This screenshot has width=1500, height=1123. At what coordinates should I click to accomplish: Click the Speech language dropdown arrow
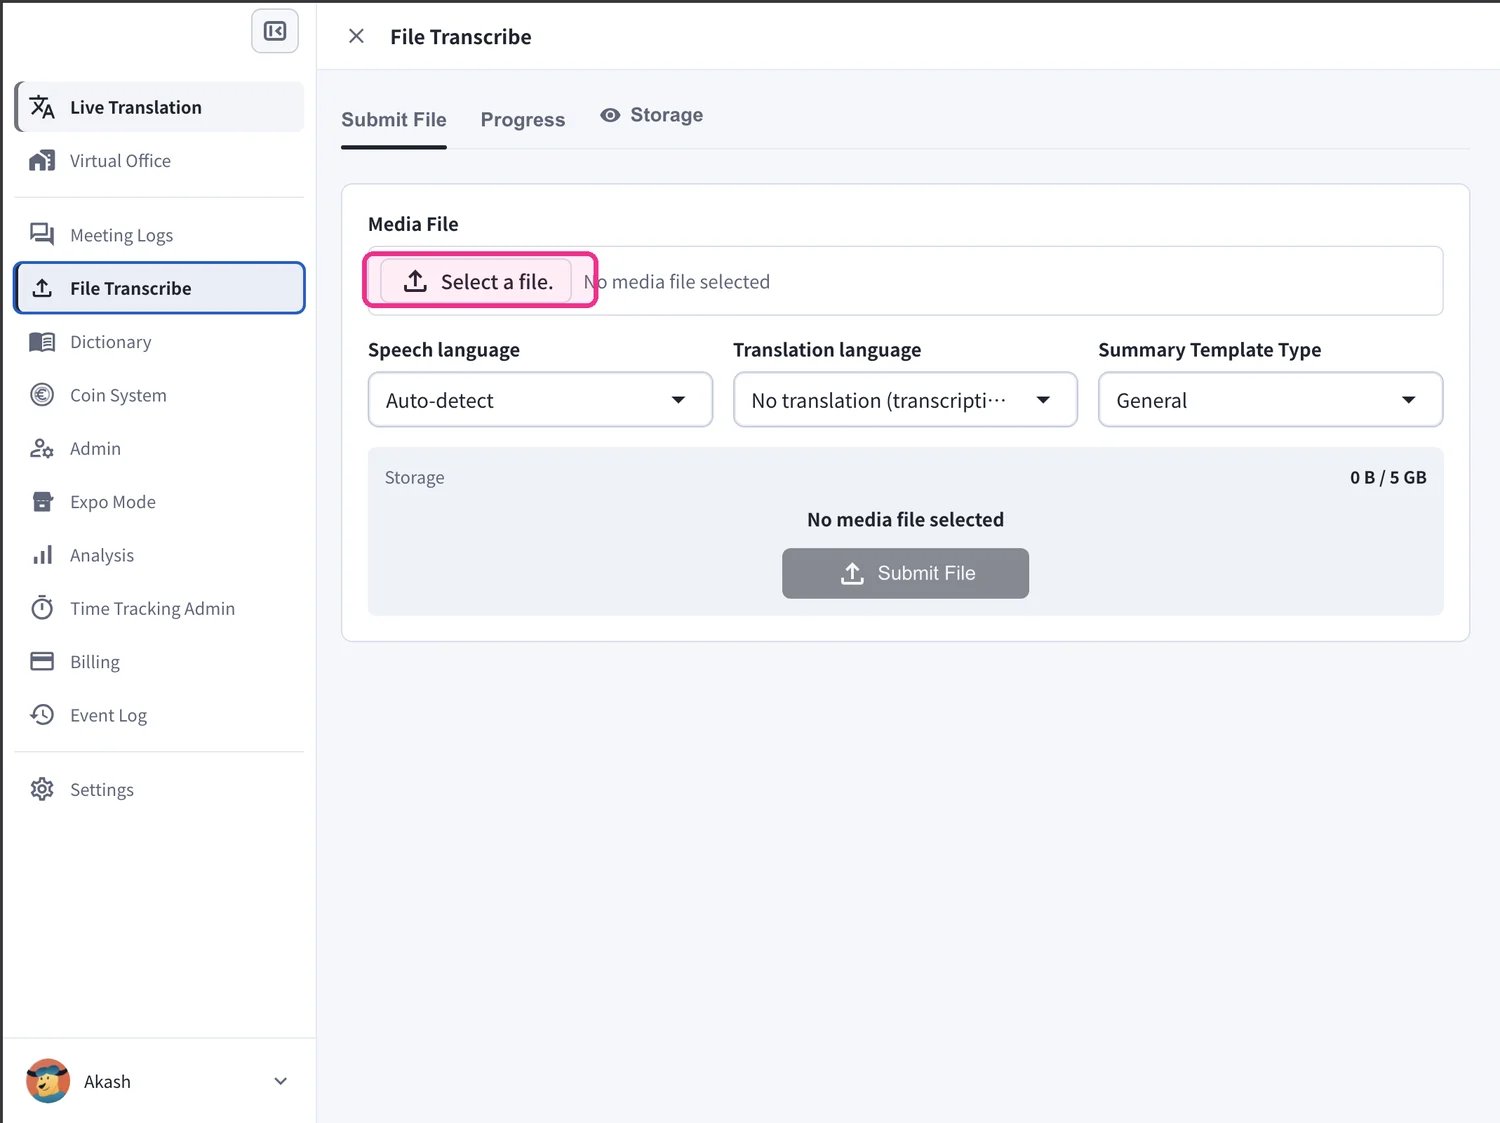678,400
